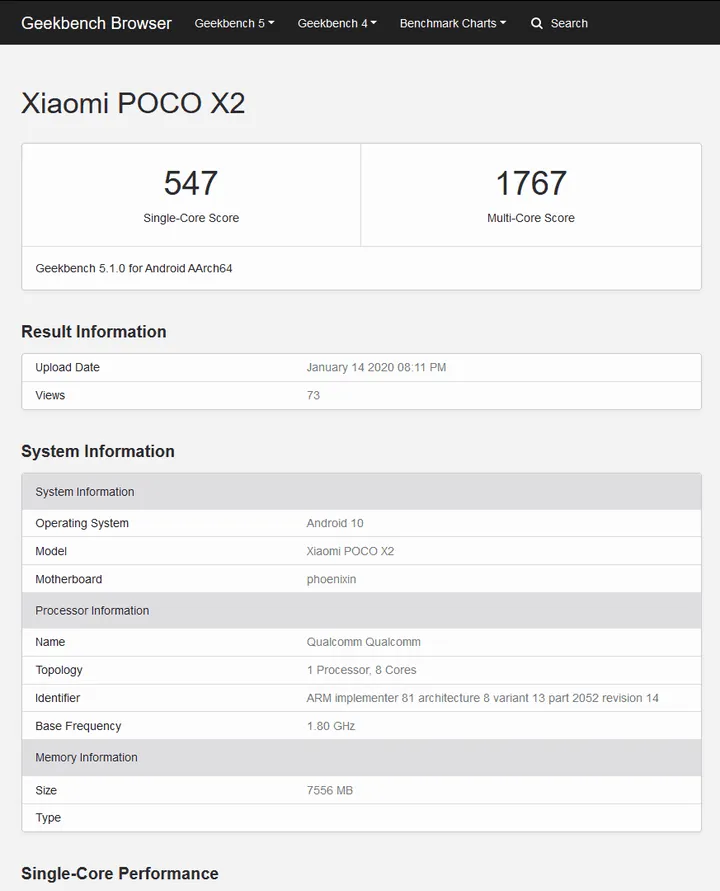
Task: Click the ARM implementer identifier value
Action: (482, 698)
